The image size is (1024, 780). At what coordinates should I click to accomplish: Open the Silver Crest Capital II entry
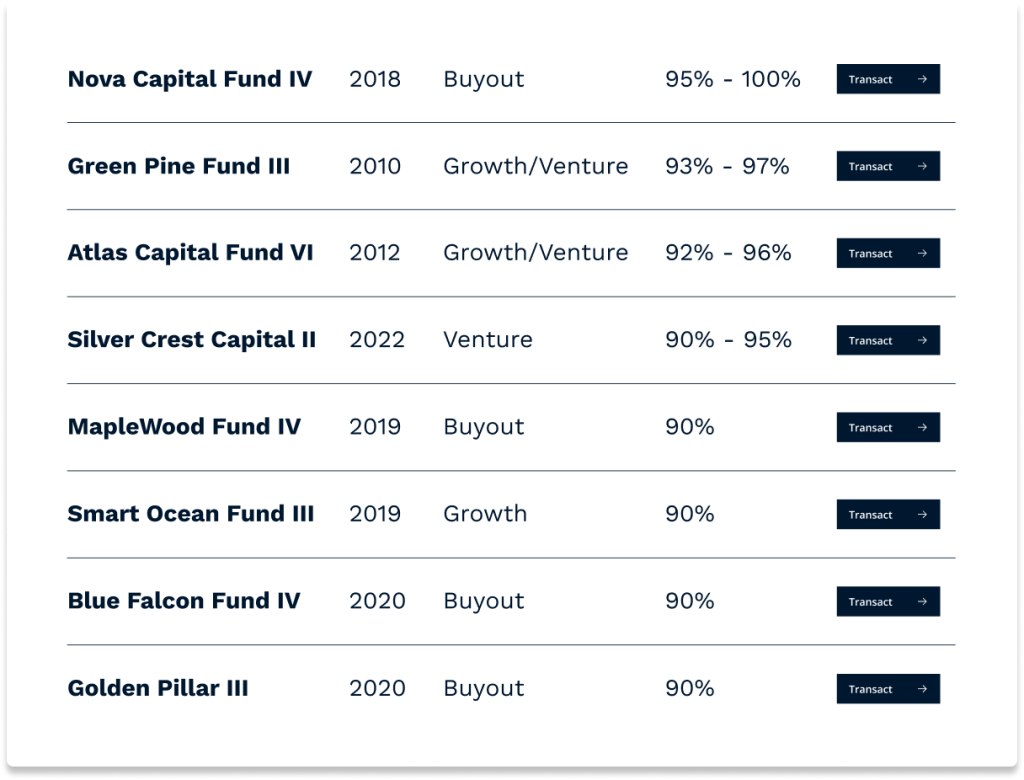(x=192, y=340)
